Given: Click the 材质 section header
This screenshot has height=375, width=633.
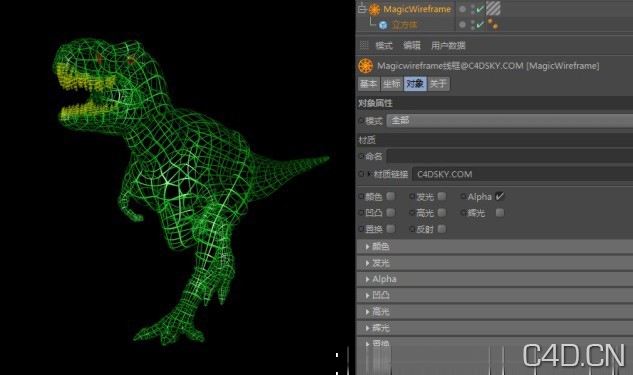Looking at the screenshot, I should tap(495, 140).
